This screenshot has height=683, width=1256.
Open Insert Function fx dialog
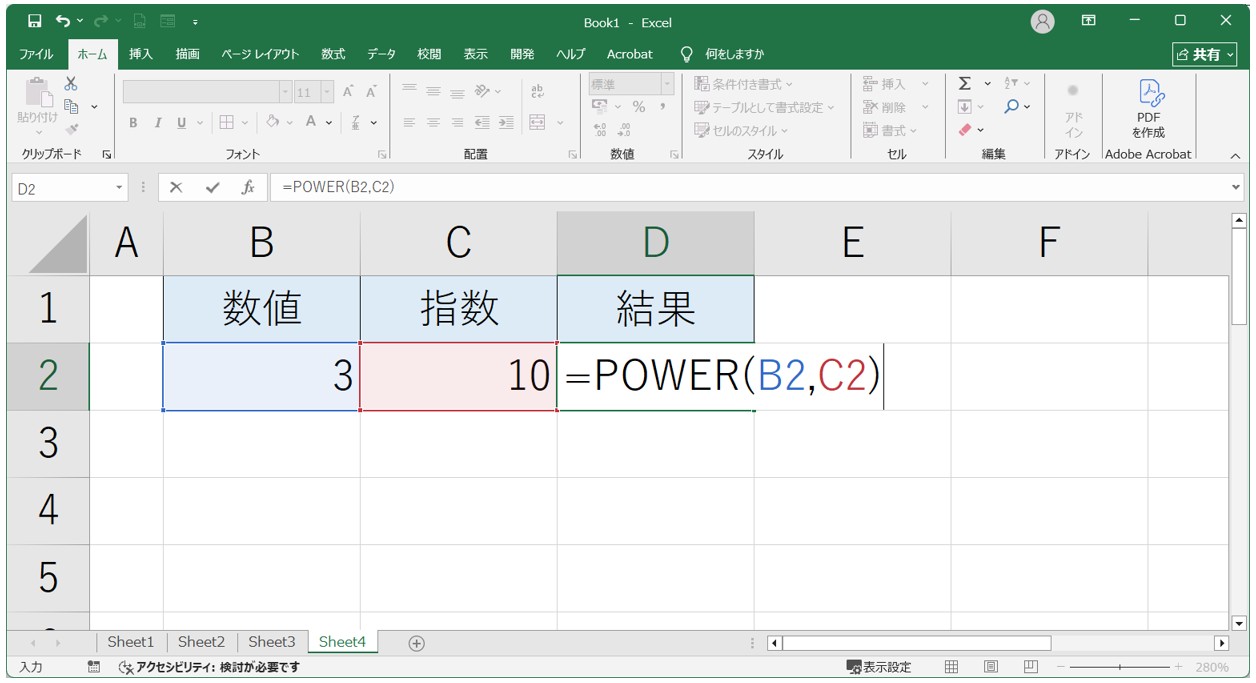[x=248, y=188]
